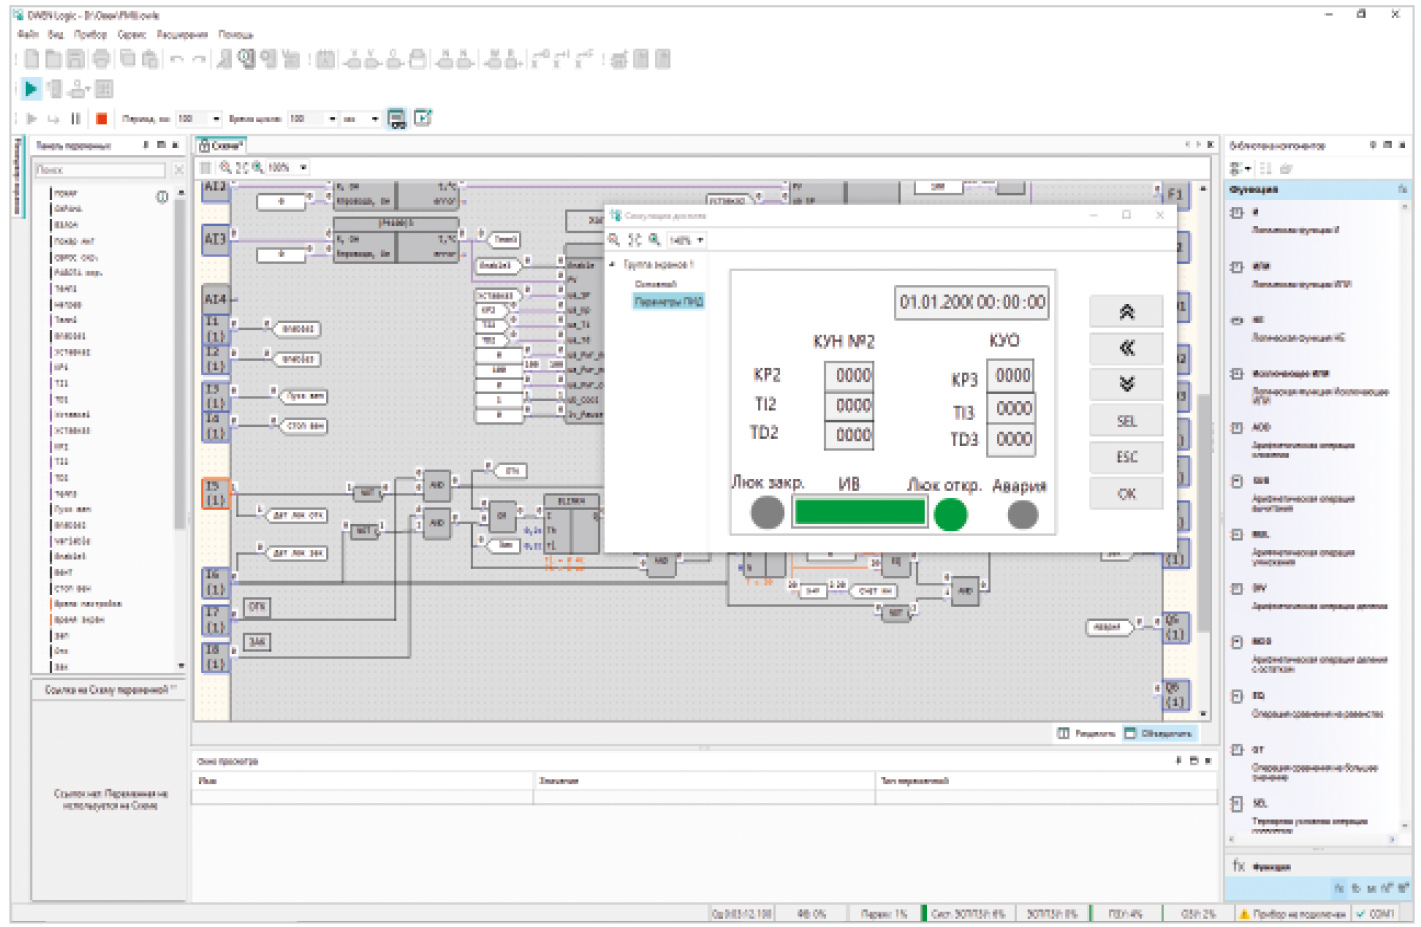Toggle the display simulation window icon
This screenshot has width=1421, height=927.
[397, 119]
